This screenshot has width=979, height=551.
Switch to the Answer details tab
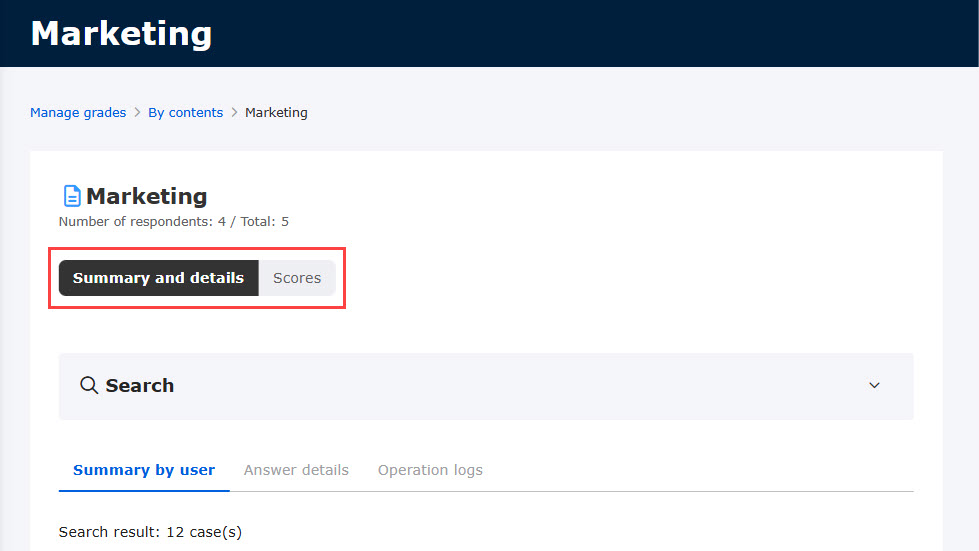click(296, 470)
